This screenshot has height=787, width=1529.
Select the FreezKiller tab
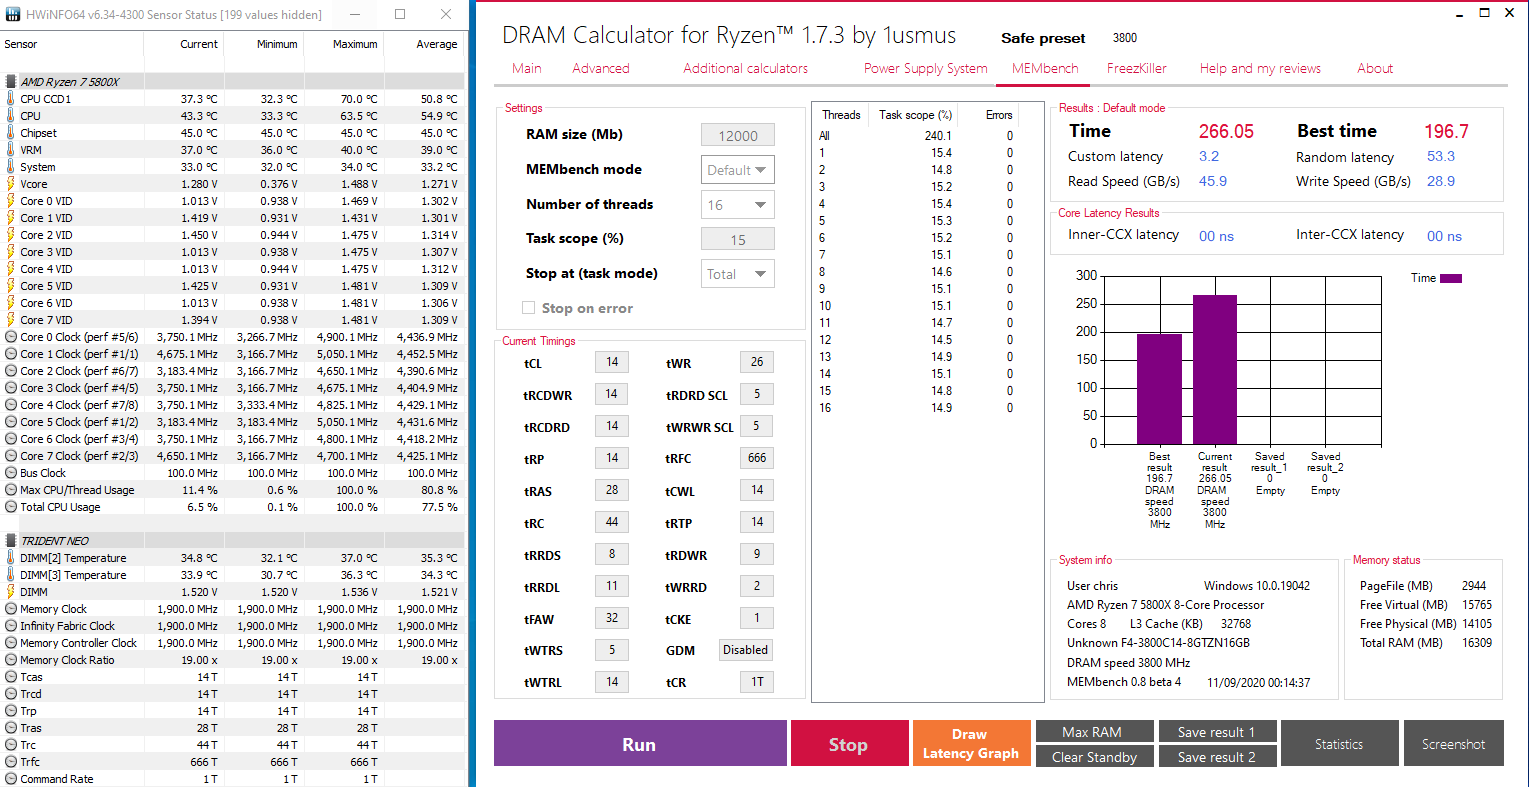1137,69
